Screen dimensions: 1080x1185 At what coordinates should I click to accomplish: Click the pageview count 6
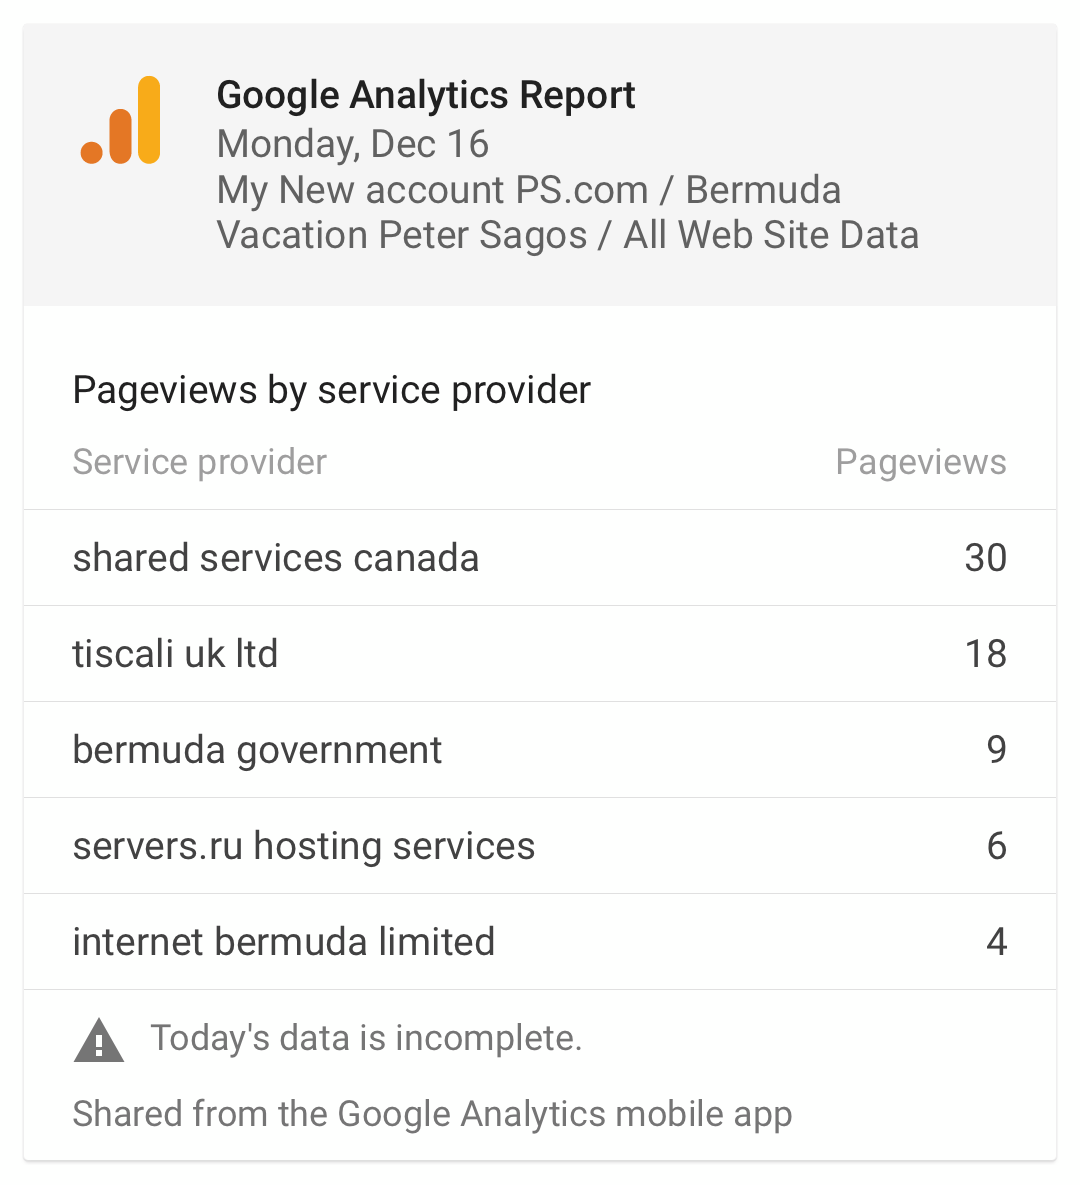tap(997, 846)
